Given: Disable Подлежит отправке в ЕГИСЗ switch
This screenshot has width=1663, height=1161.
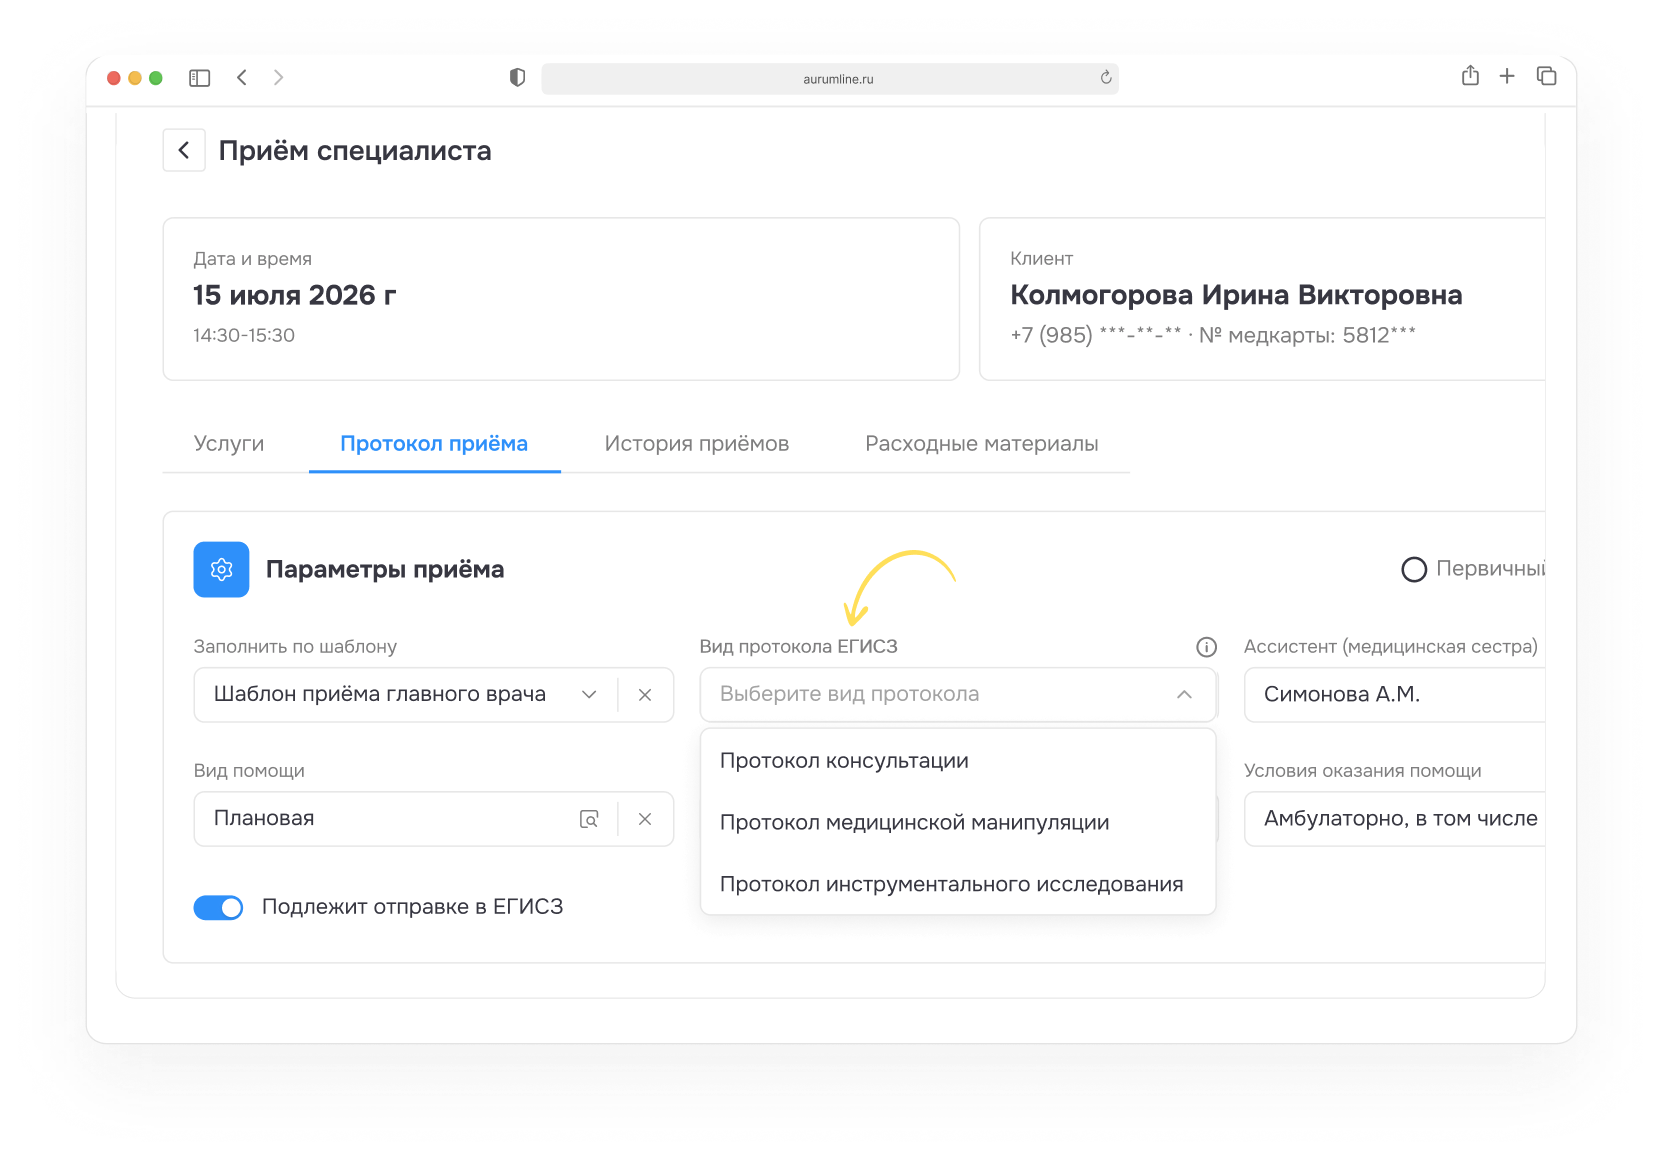Looking at the screenshot, I should [x=219, y=907].
